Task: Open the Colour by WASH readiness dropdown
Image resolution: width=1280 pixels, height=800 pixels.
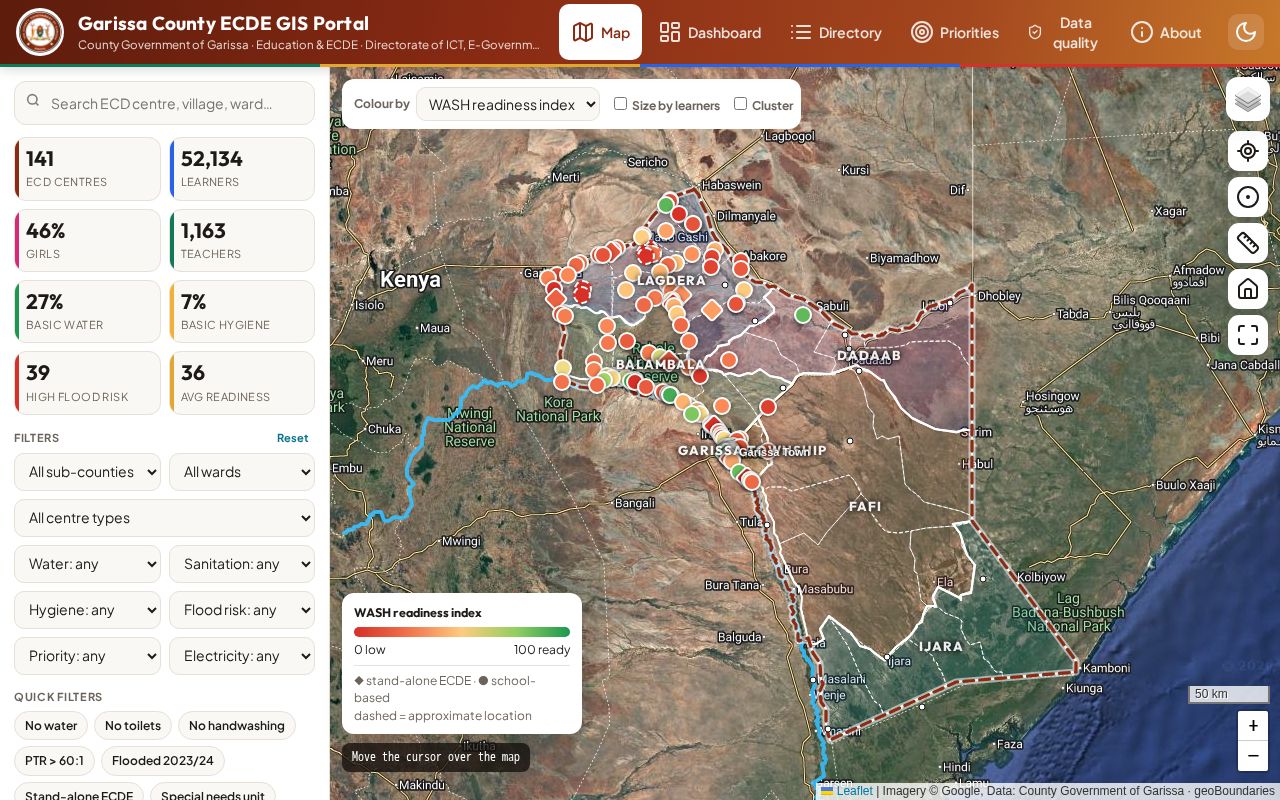Action: [508, 104]
